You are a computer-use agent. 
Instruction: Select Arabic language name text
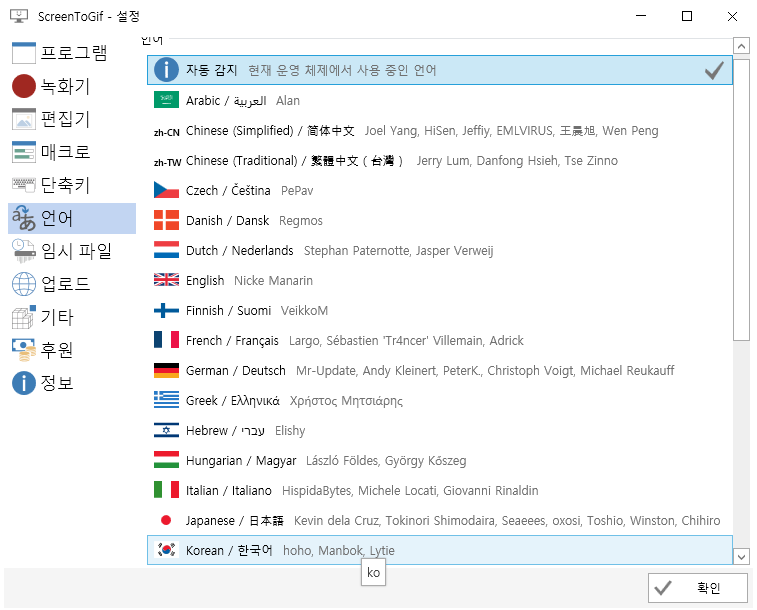tap(226, 100)
